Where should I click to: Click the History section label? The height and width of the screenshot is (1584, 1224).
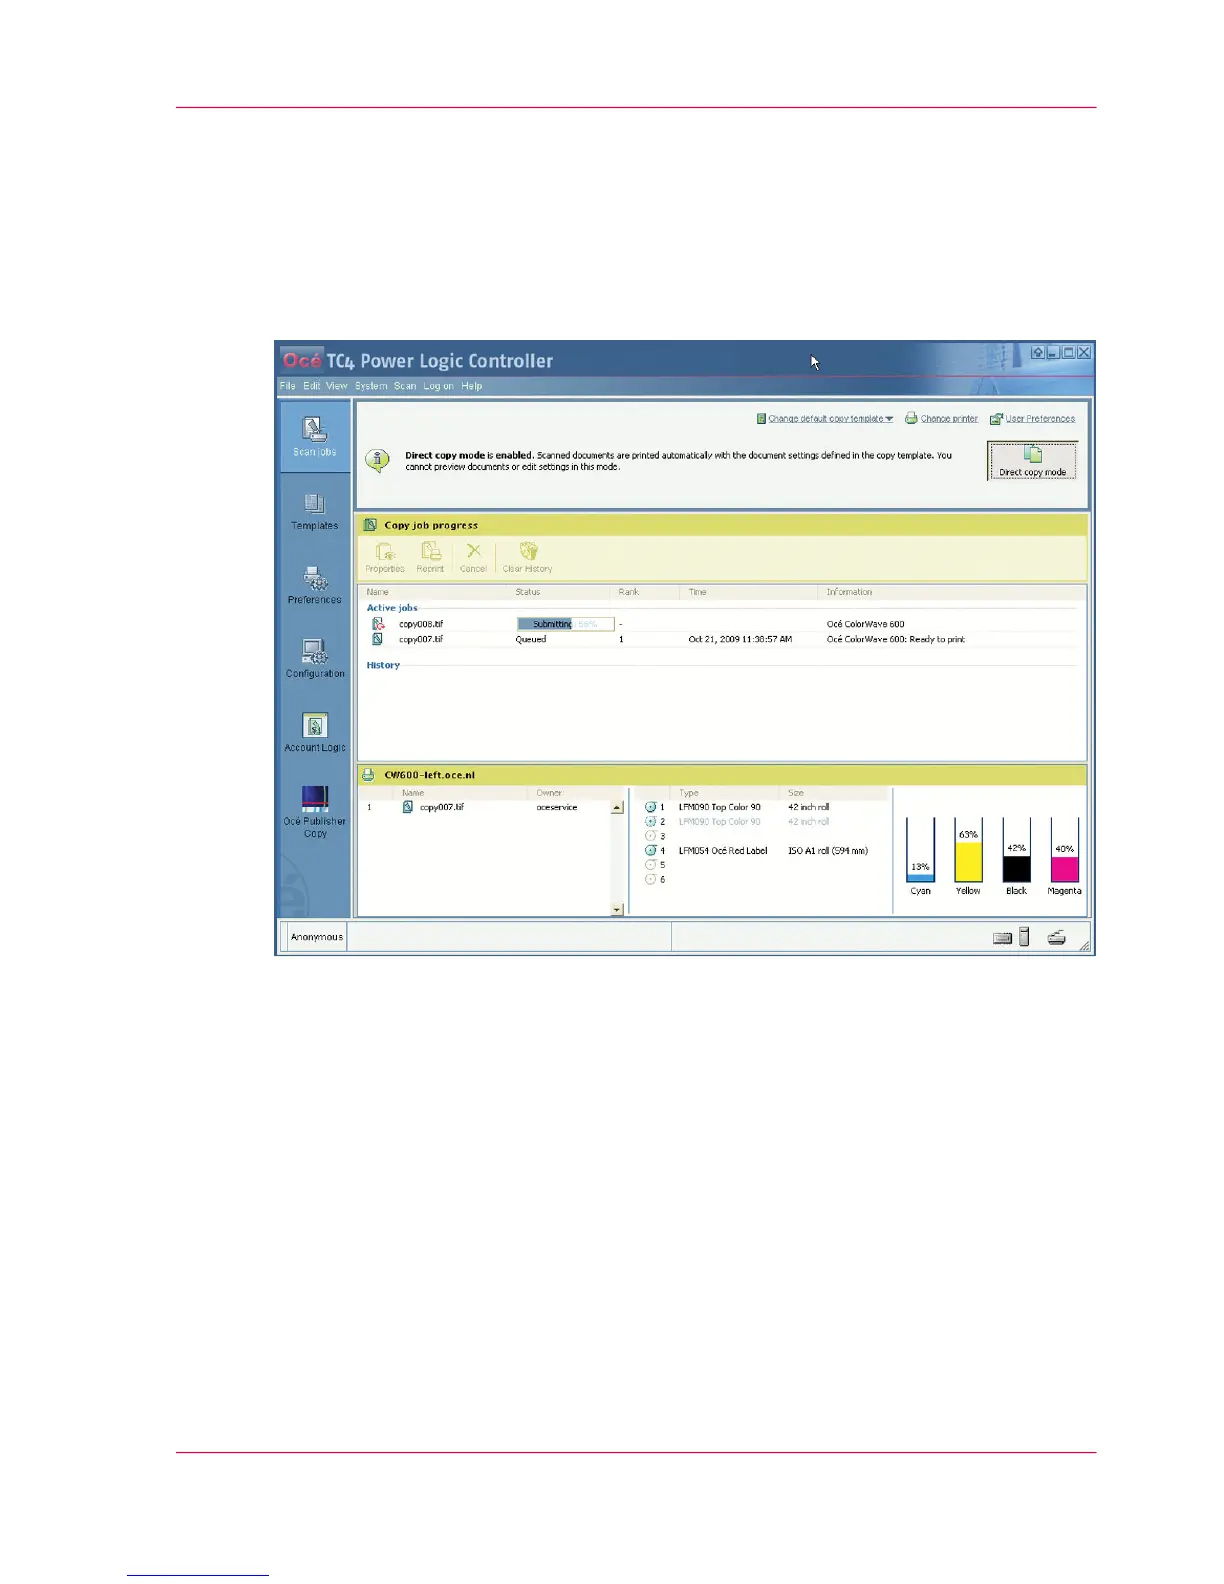pos(383,665)
